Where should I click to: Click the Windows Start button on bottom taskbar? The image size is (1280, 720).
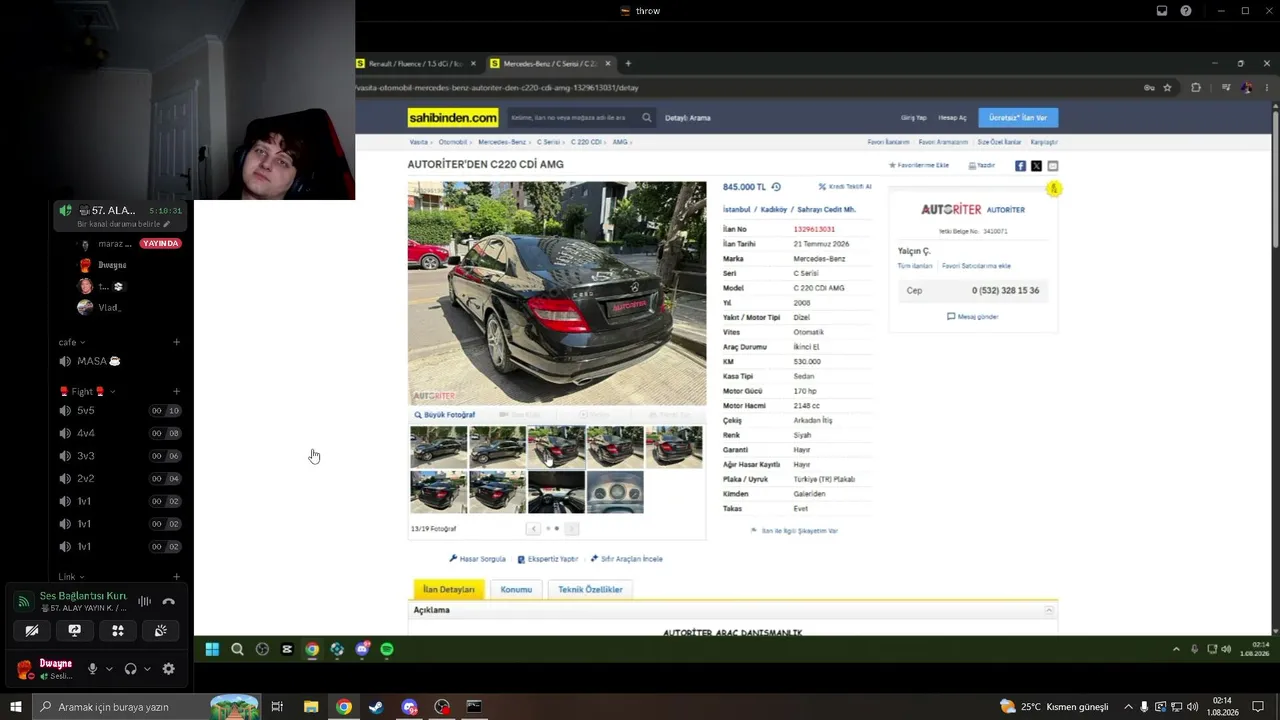[16, 707]
